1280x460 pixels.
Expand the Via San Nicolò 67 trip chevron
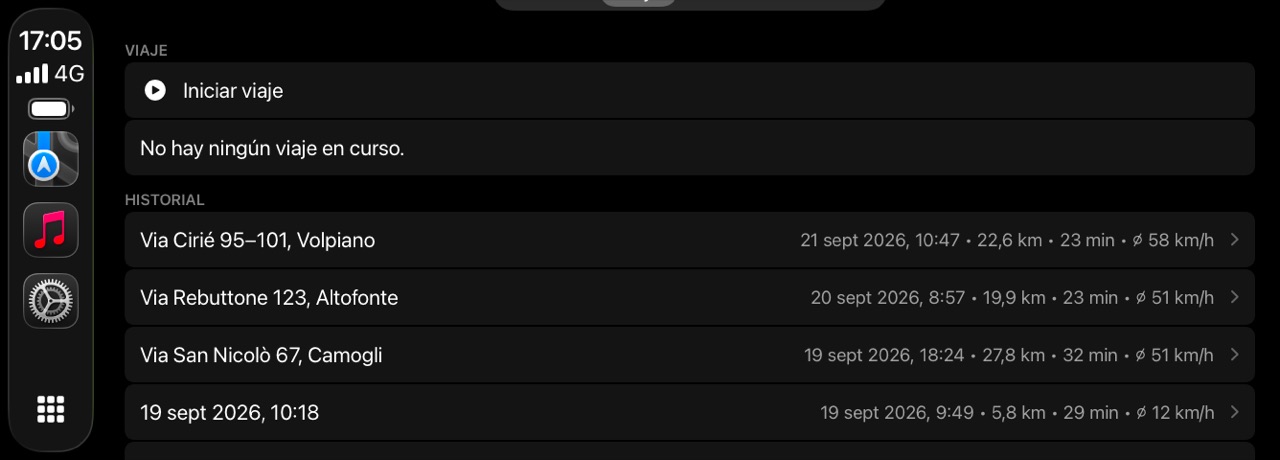[x=1235, y=355]
